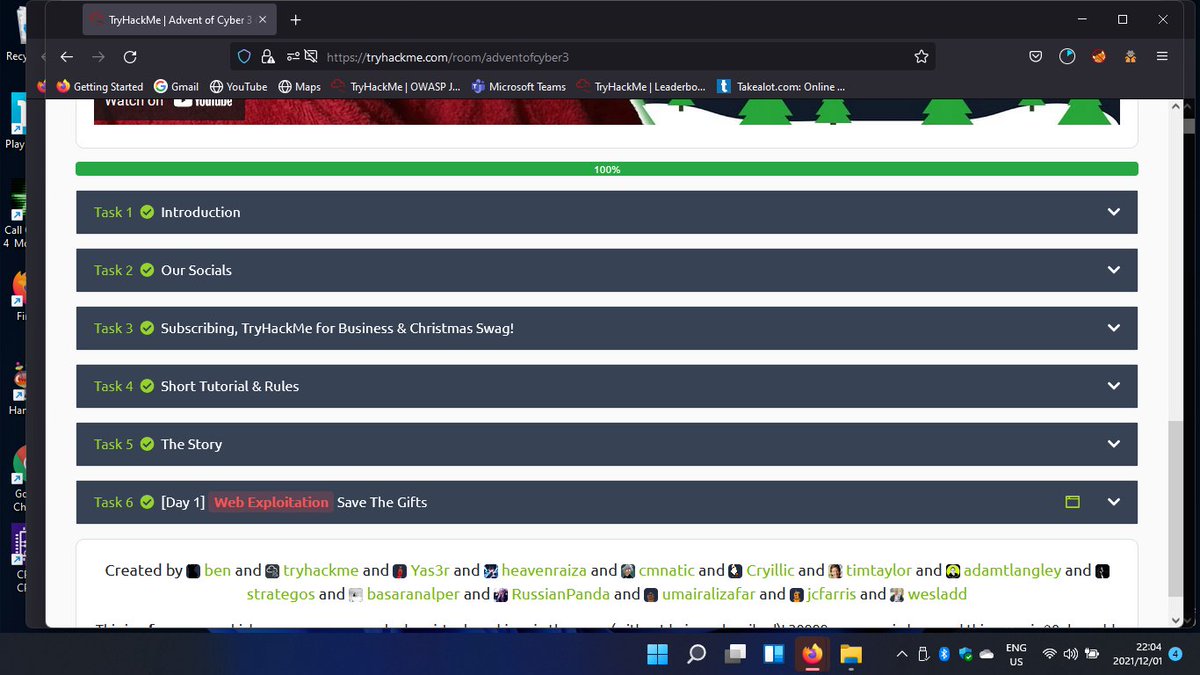Open the TryHackMe Leaderboard bookmark
This screenshot has height=675, width=1200.
point(640,87)
